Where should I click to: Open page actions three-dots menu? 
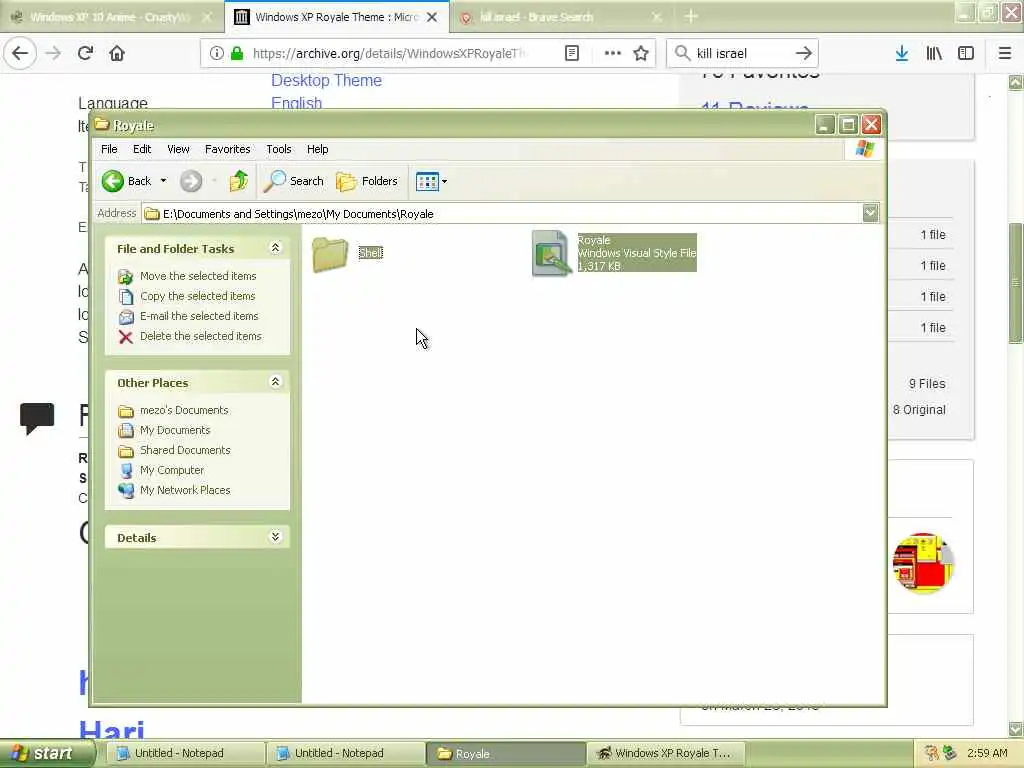click(613, 53)
